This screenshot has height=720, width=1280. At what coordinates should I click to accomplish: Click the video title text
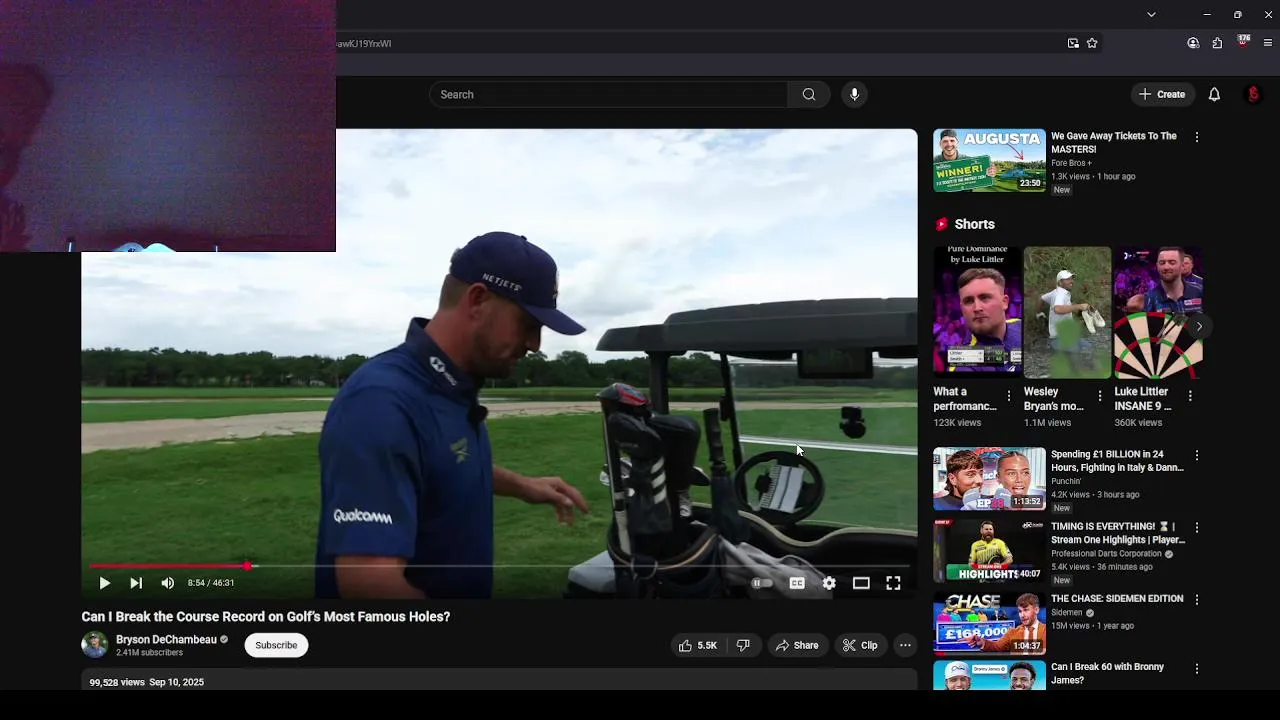pyautogui.click(x=266, y=617)
